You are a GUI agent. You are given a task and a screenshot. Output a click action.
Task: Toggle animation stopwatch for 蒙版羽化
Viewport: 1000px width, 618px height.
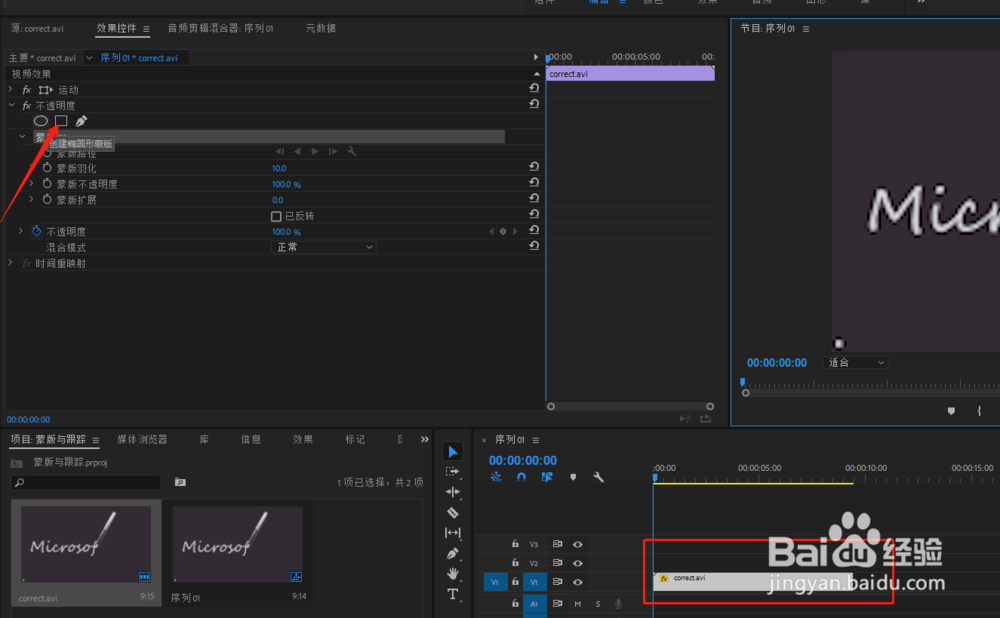click(47, 168)
